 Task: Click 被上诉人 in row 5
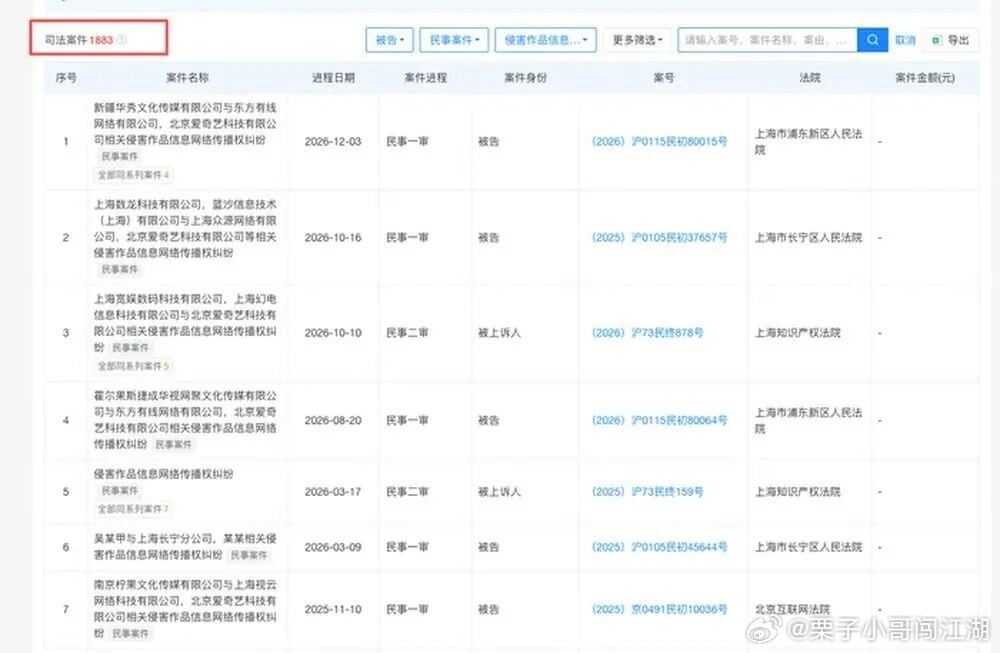click(499, 492)
